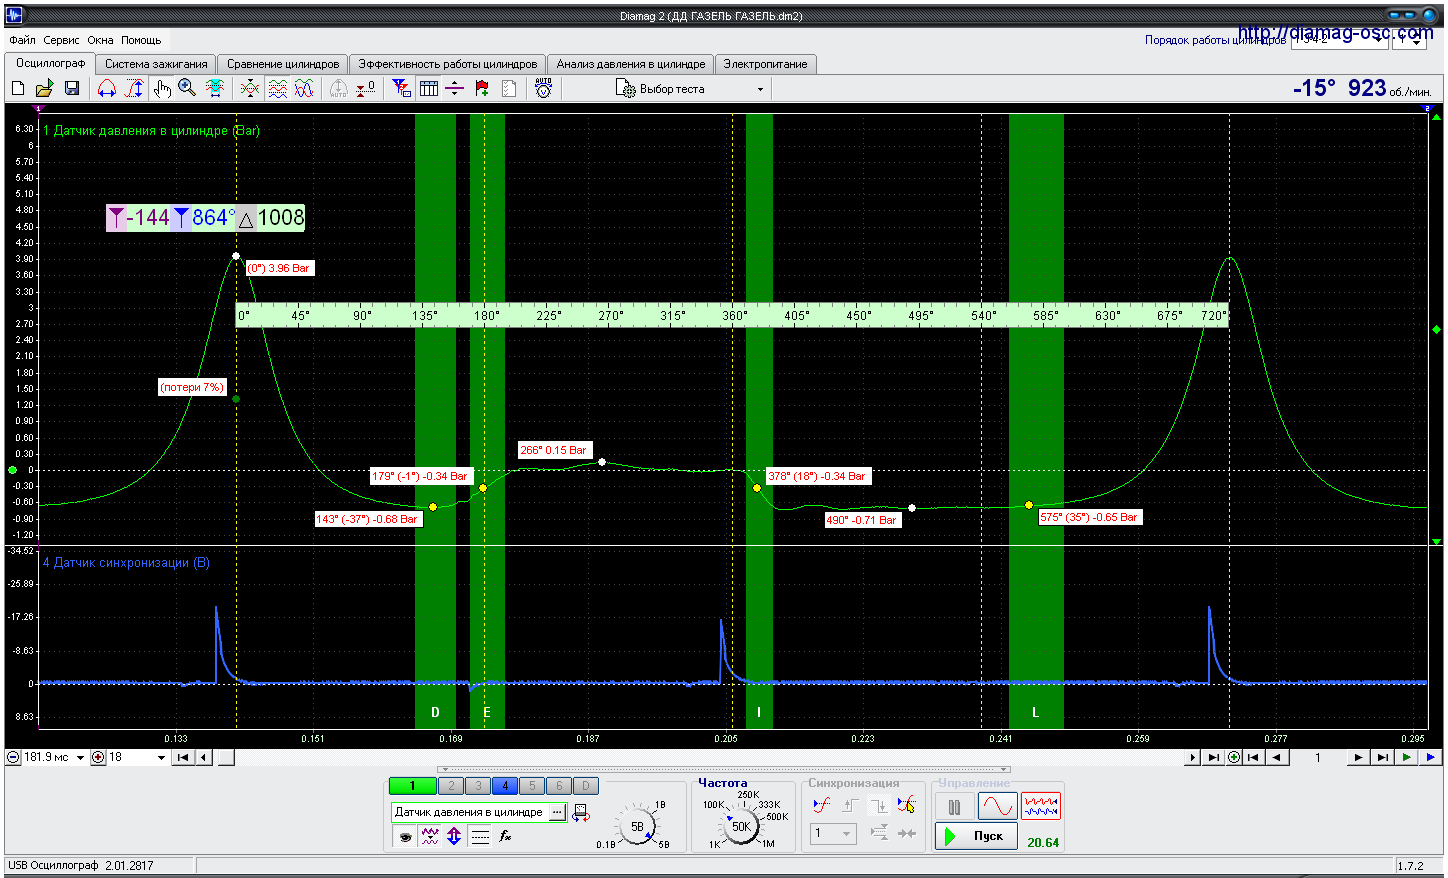
Task: Adjust the 5В voltage range knob
Action: (x=637, y=826)
